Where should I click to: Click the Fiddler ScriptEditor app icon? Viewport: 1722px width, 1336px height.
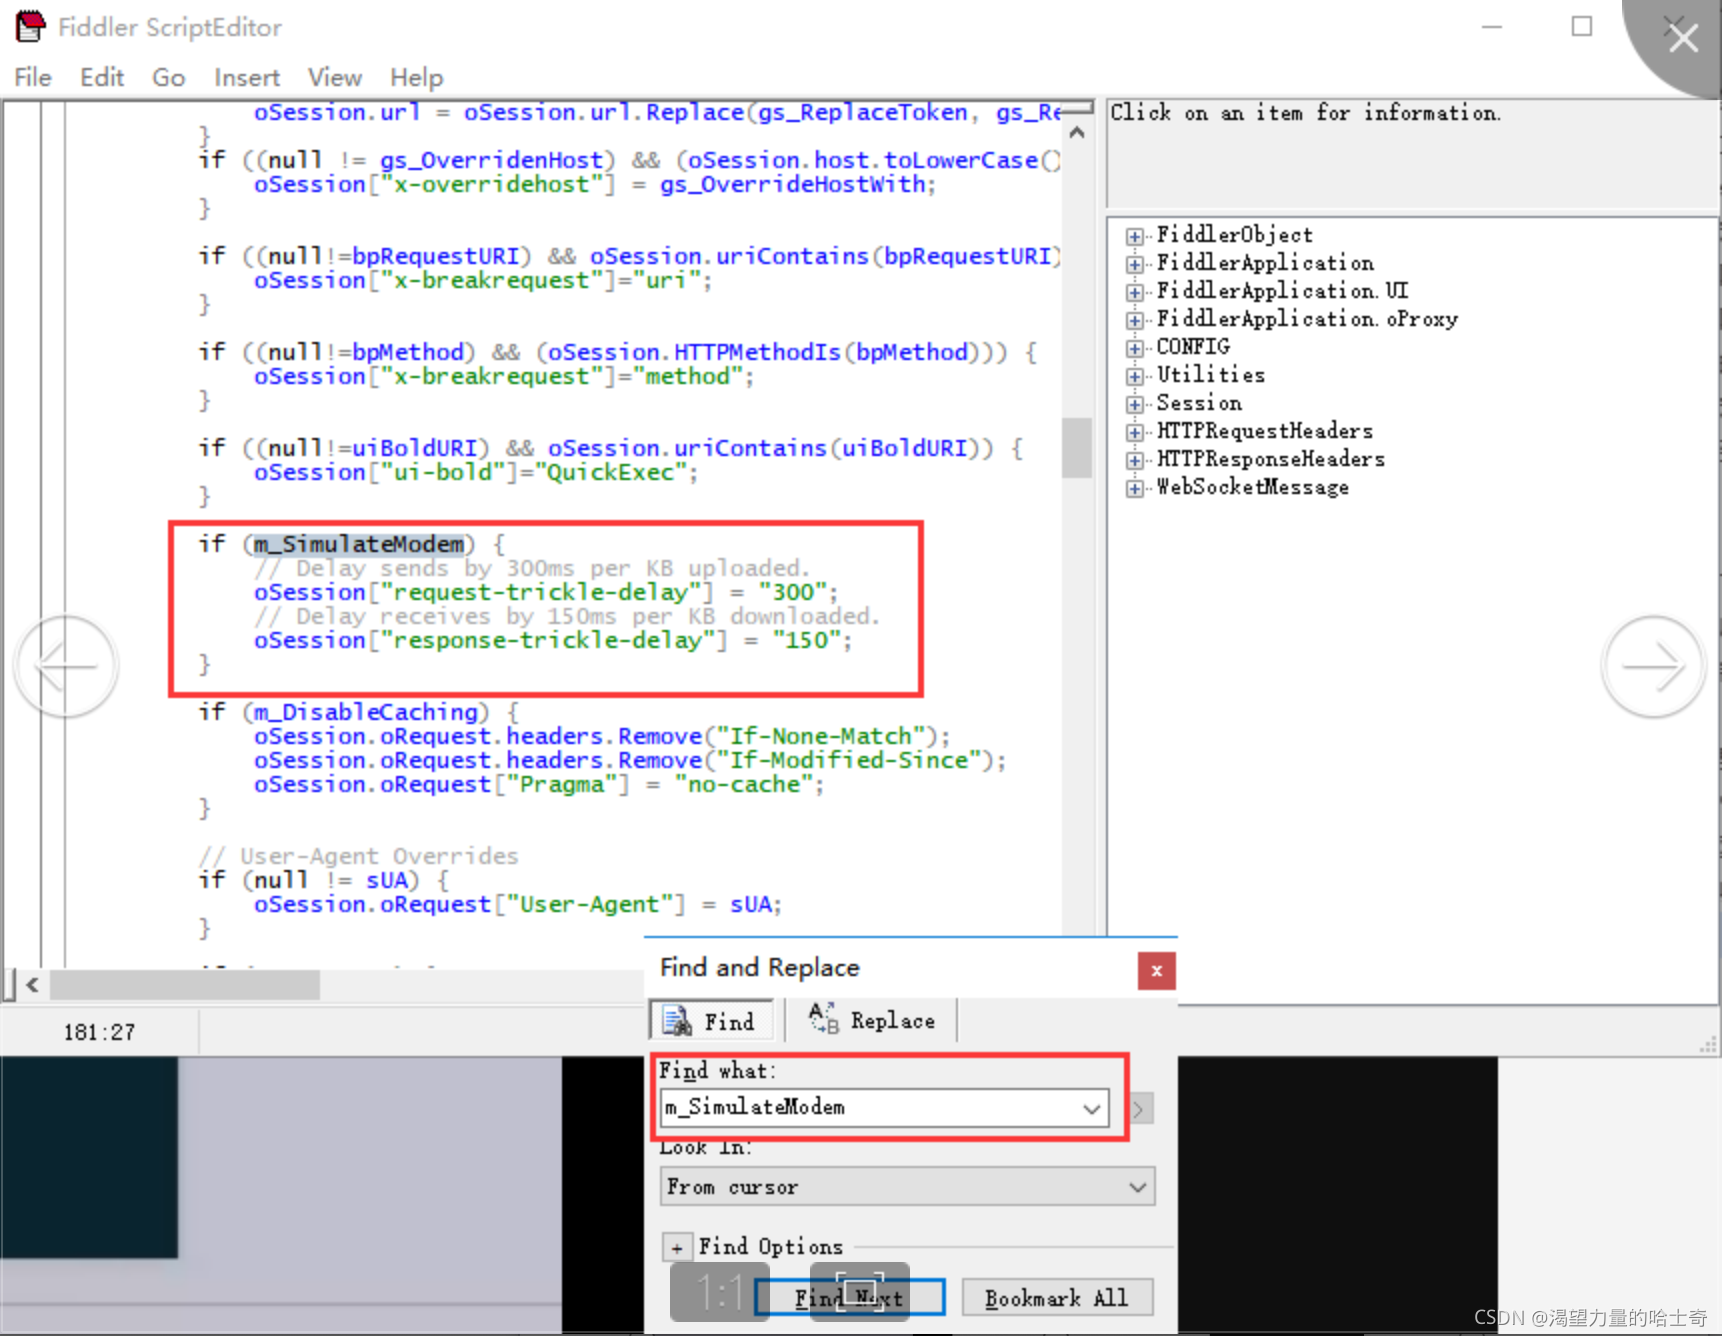30,26
